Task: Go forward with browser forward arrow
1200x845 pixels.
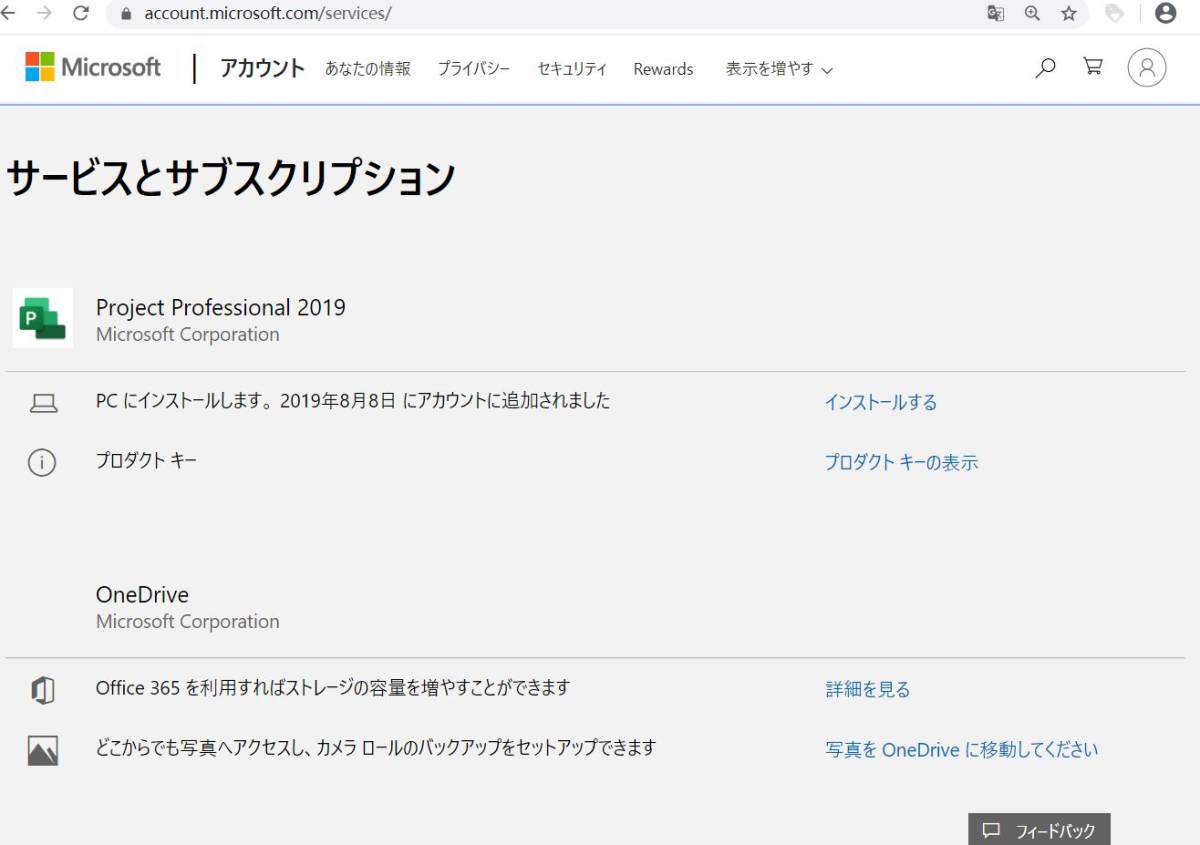Action: point(45,14)
